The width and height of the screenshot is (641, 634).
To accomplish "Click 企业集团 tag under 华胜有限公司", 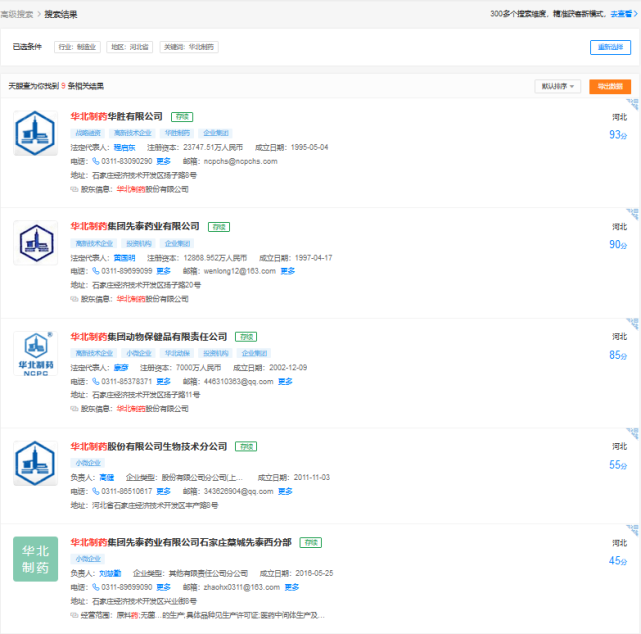I will (x=216, y=133).
